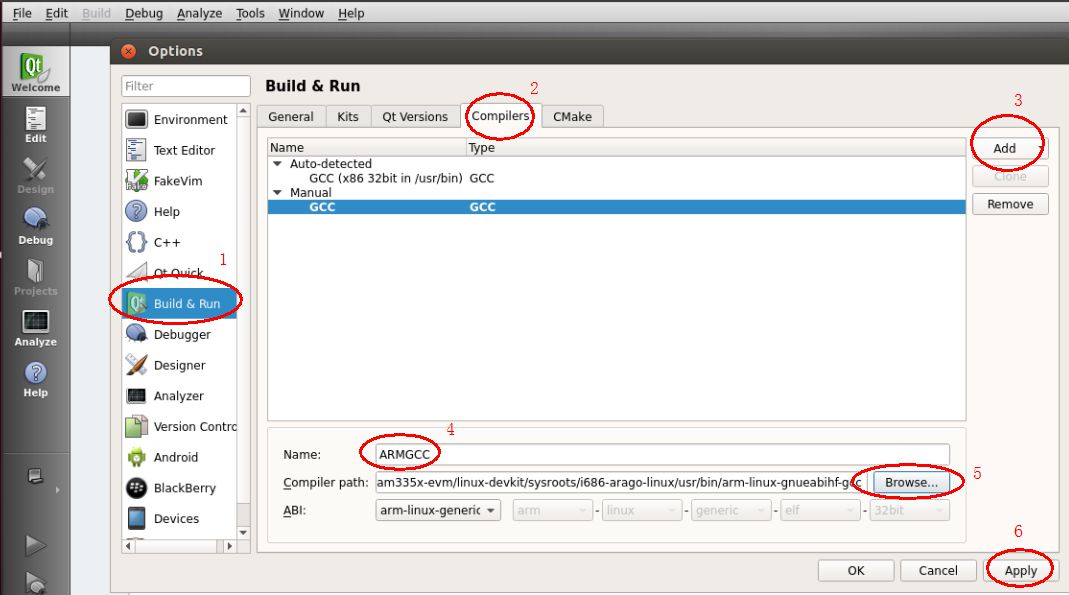Open the Debugger options category
The height and width of the screenshot is (595, 1069).
179,334
